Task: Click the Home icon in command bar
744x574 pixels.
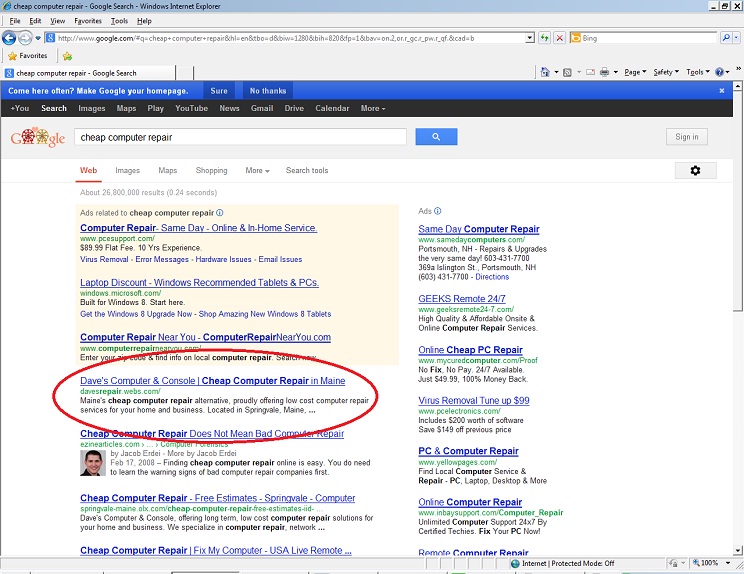Action: point(545,72)
